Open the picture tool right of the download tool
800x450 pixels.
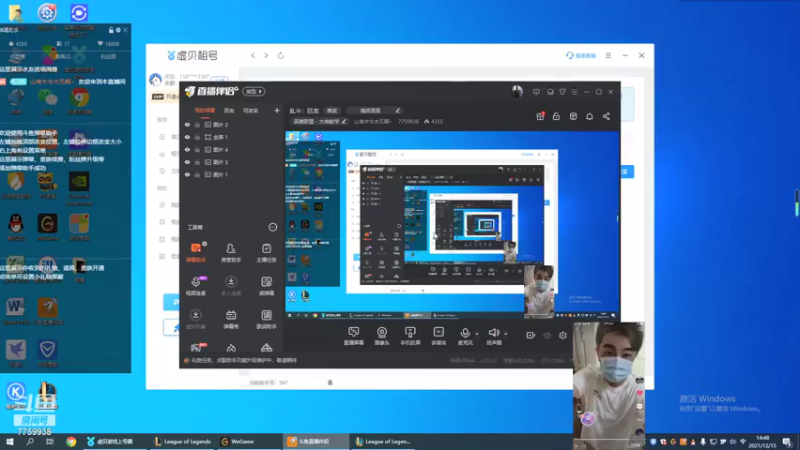266,286
